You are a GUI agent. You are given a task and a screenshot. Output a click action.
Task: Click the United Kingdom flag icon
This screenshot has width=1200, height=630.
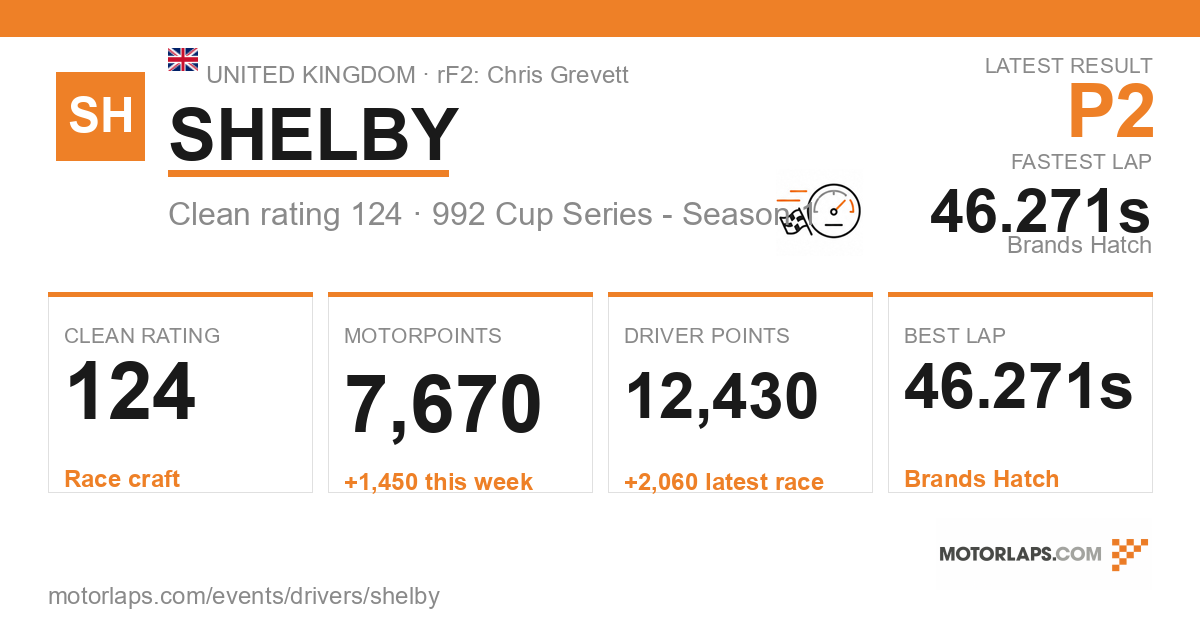tap(183, 59)
